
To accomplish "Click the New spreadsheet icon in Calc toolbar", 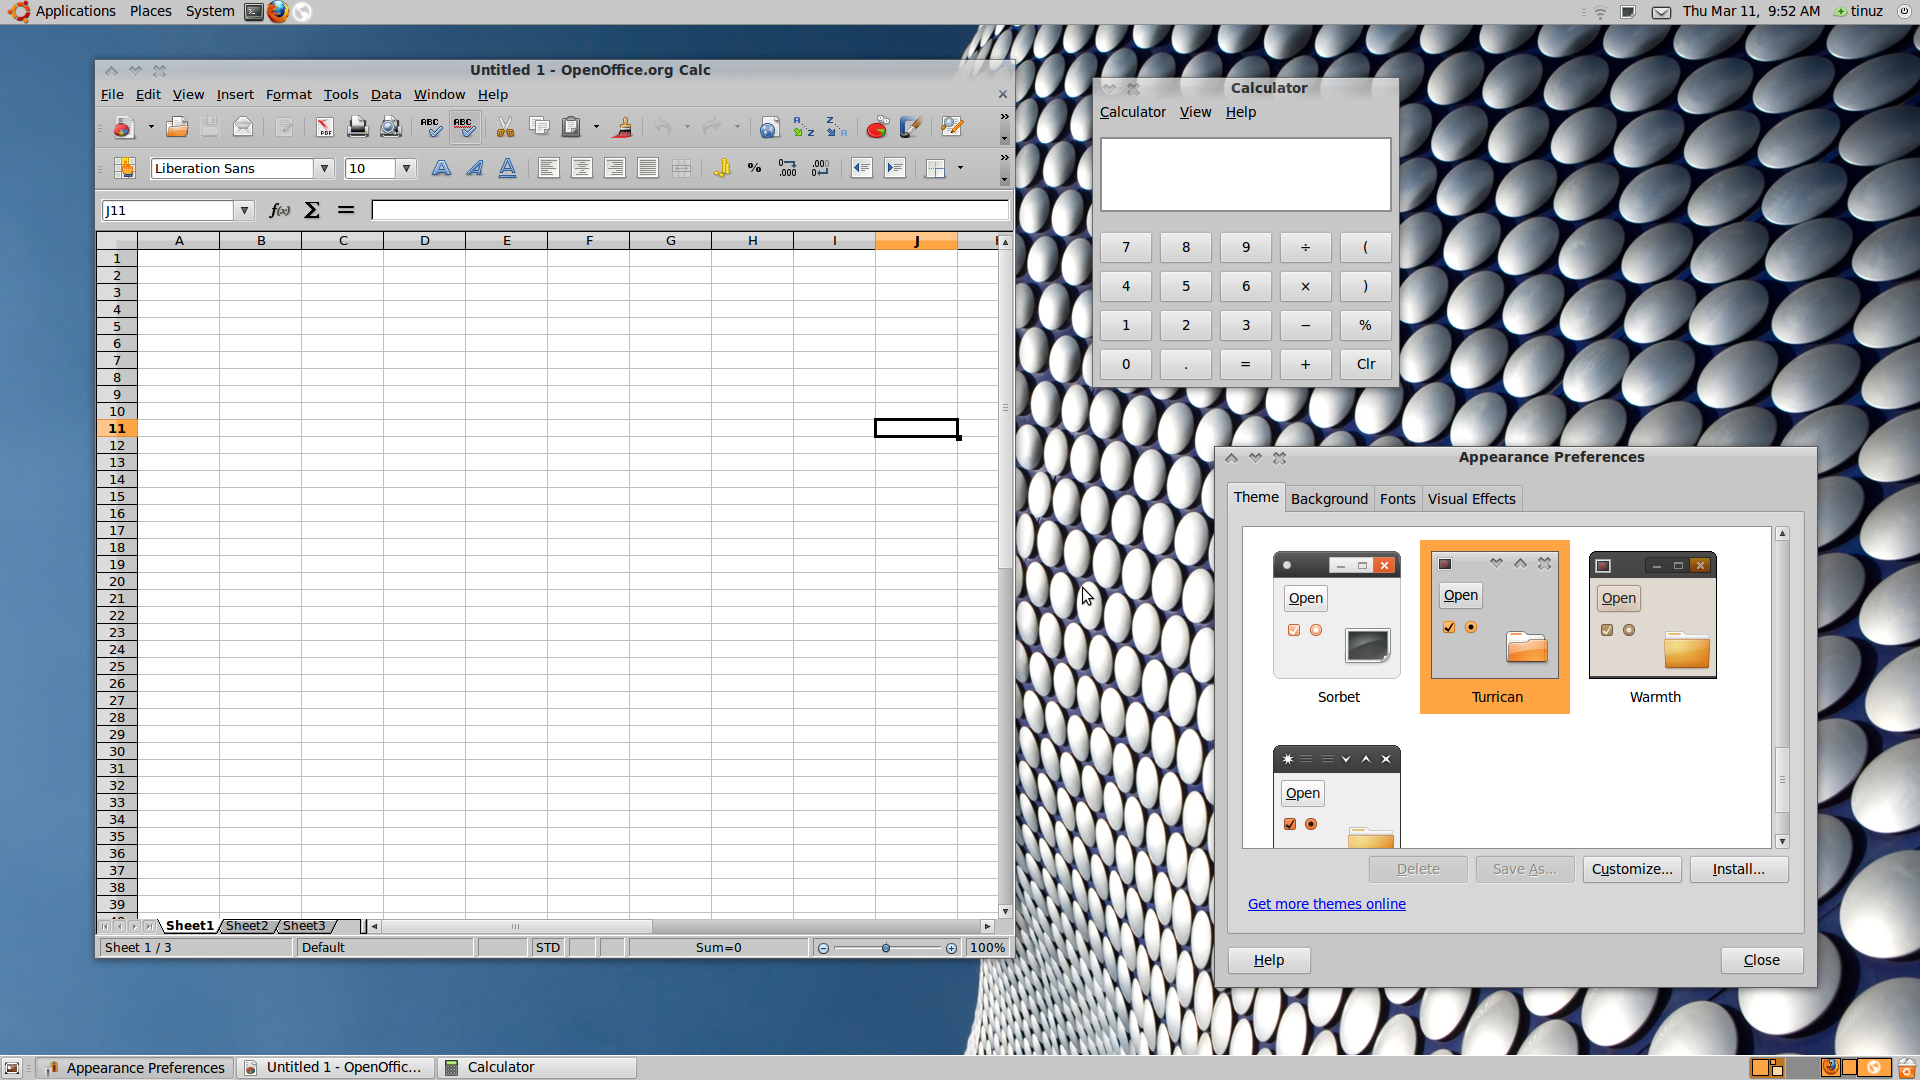I will (x=123, y=127).
